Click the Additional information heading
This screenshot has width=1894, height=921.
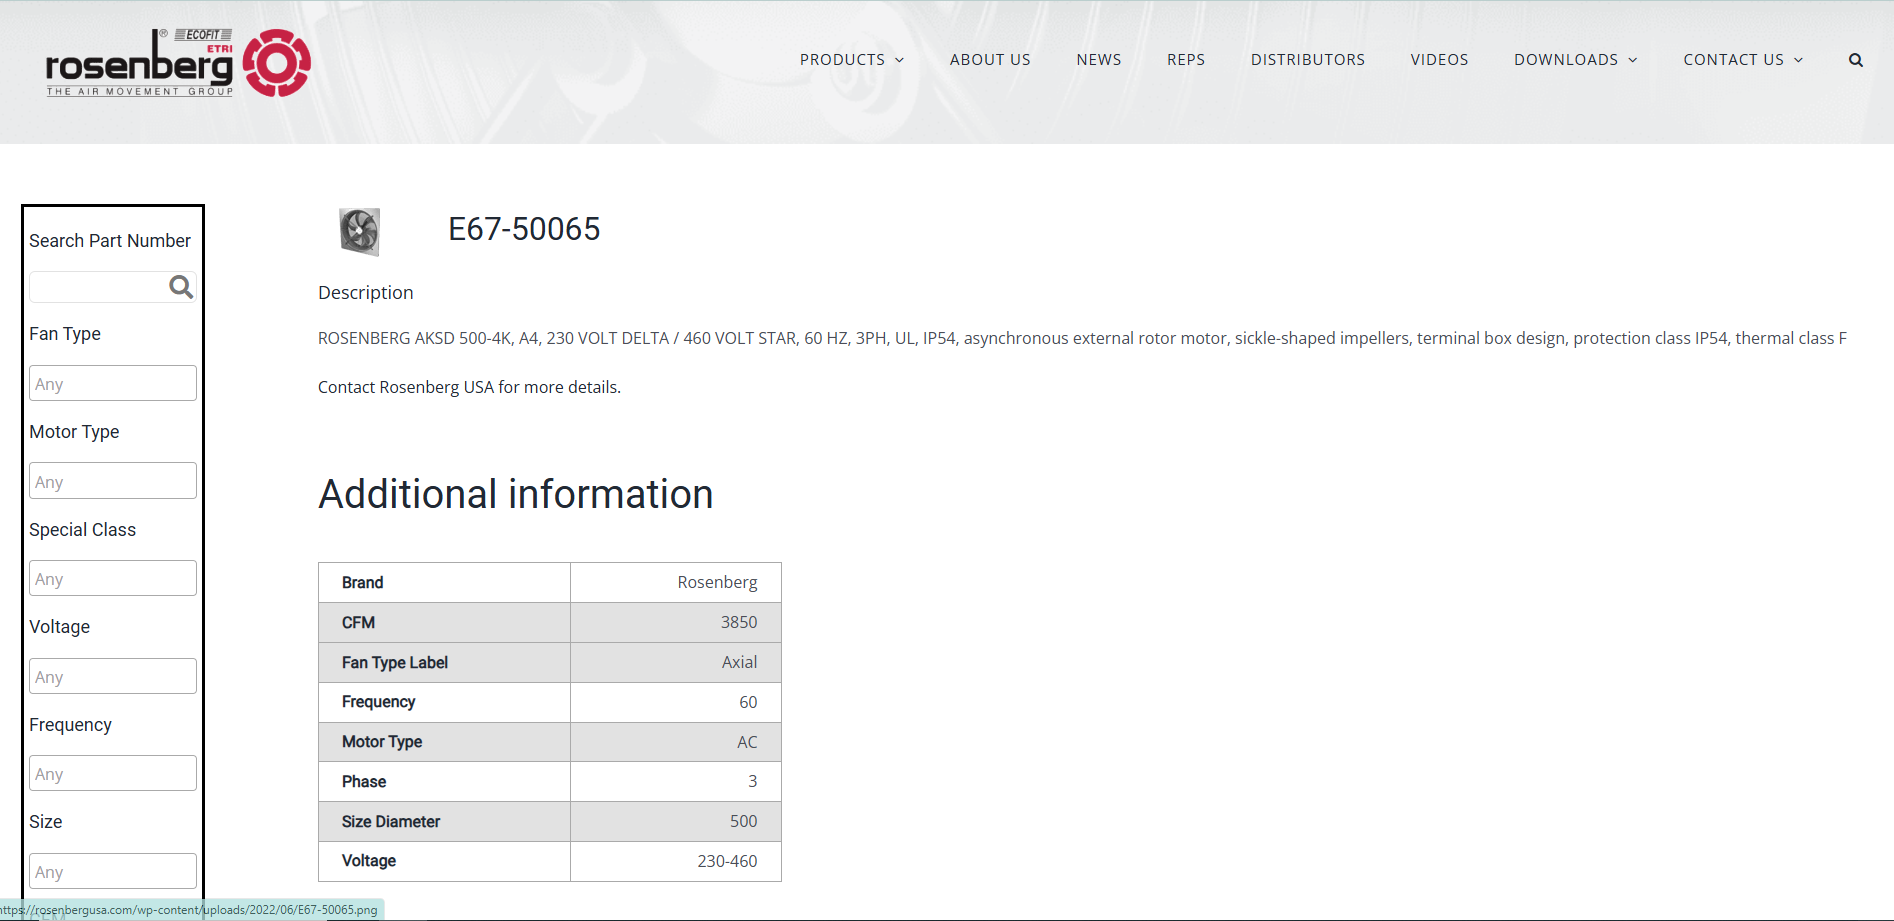click(516, 494)
